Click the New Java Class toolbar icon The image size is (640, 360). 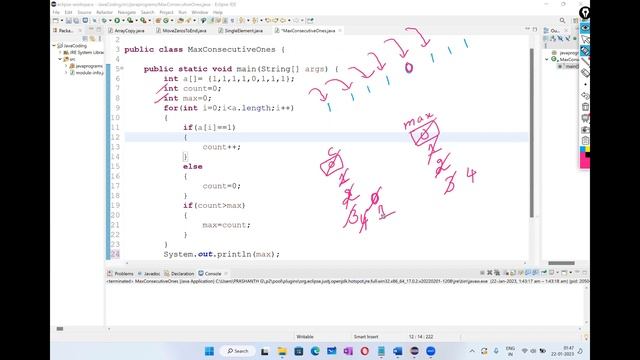(165, 20)
